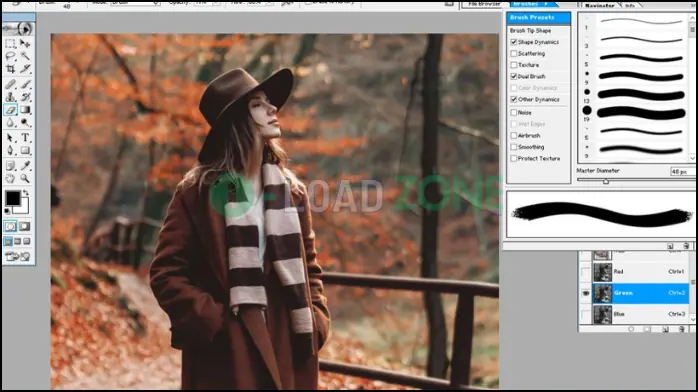Select the Move tool
698x392 pixels.
click(x=25, y=43)
